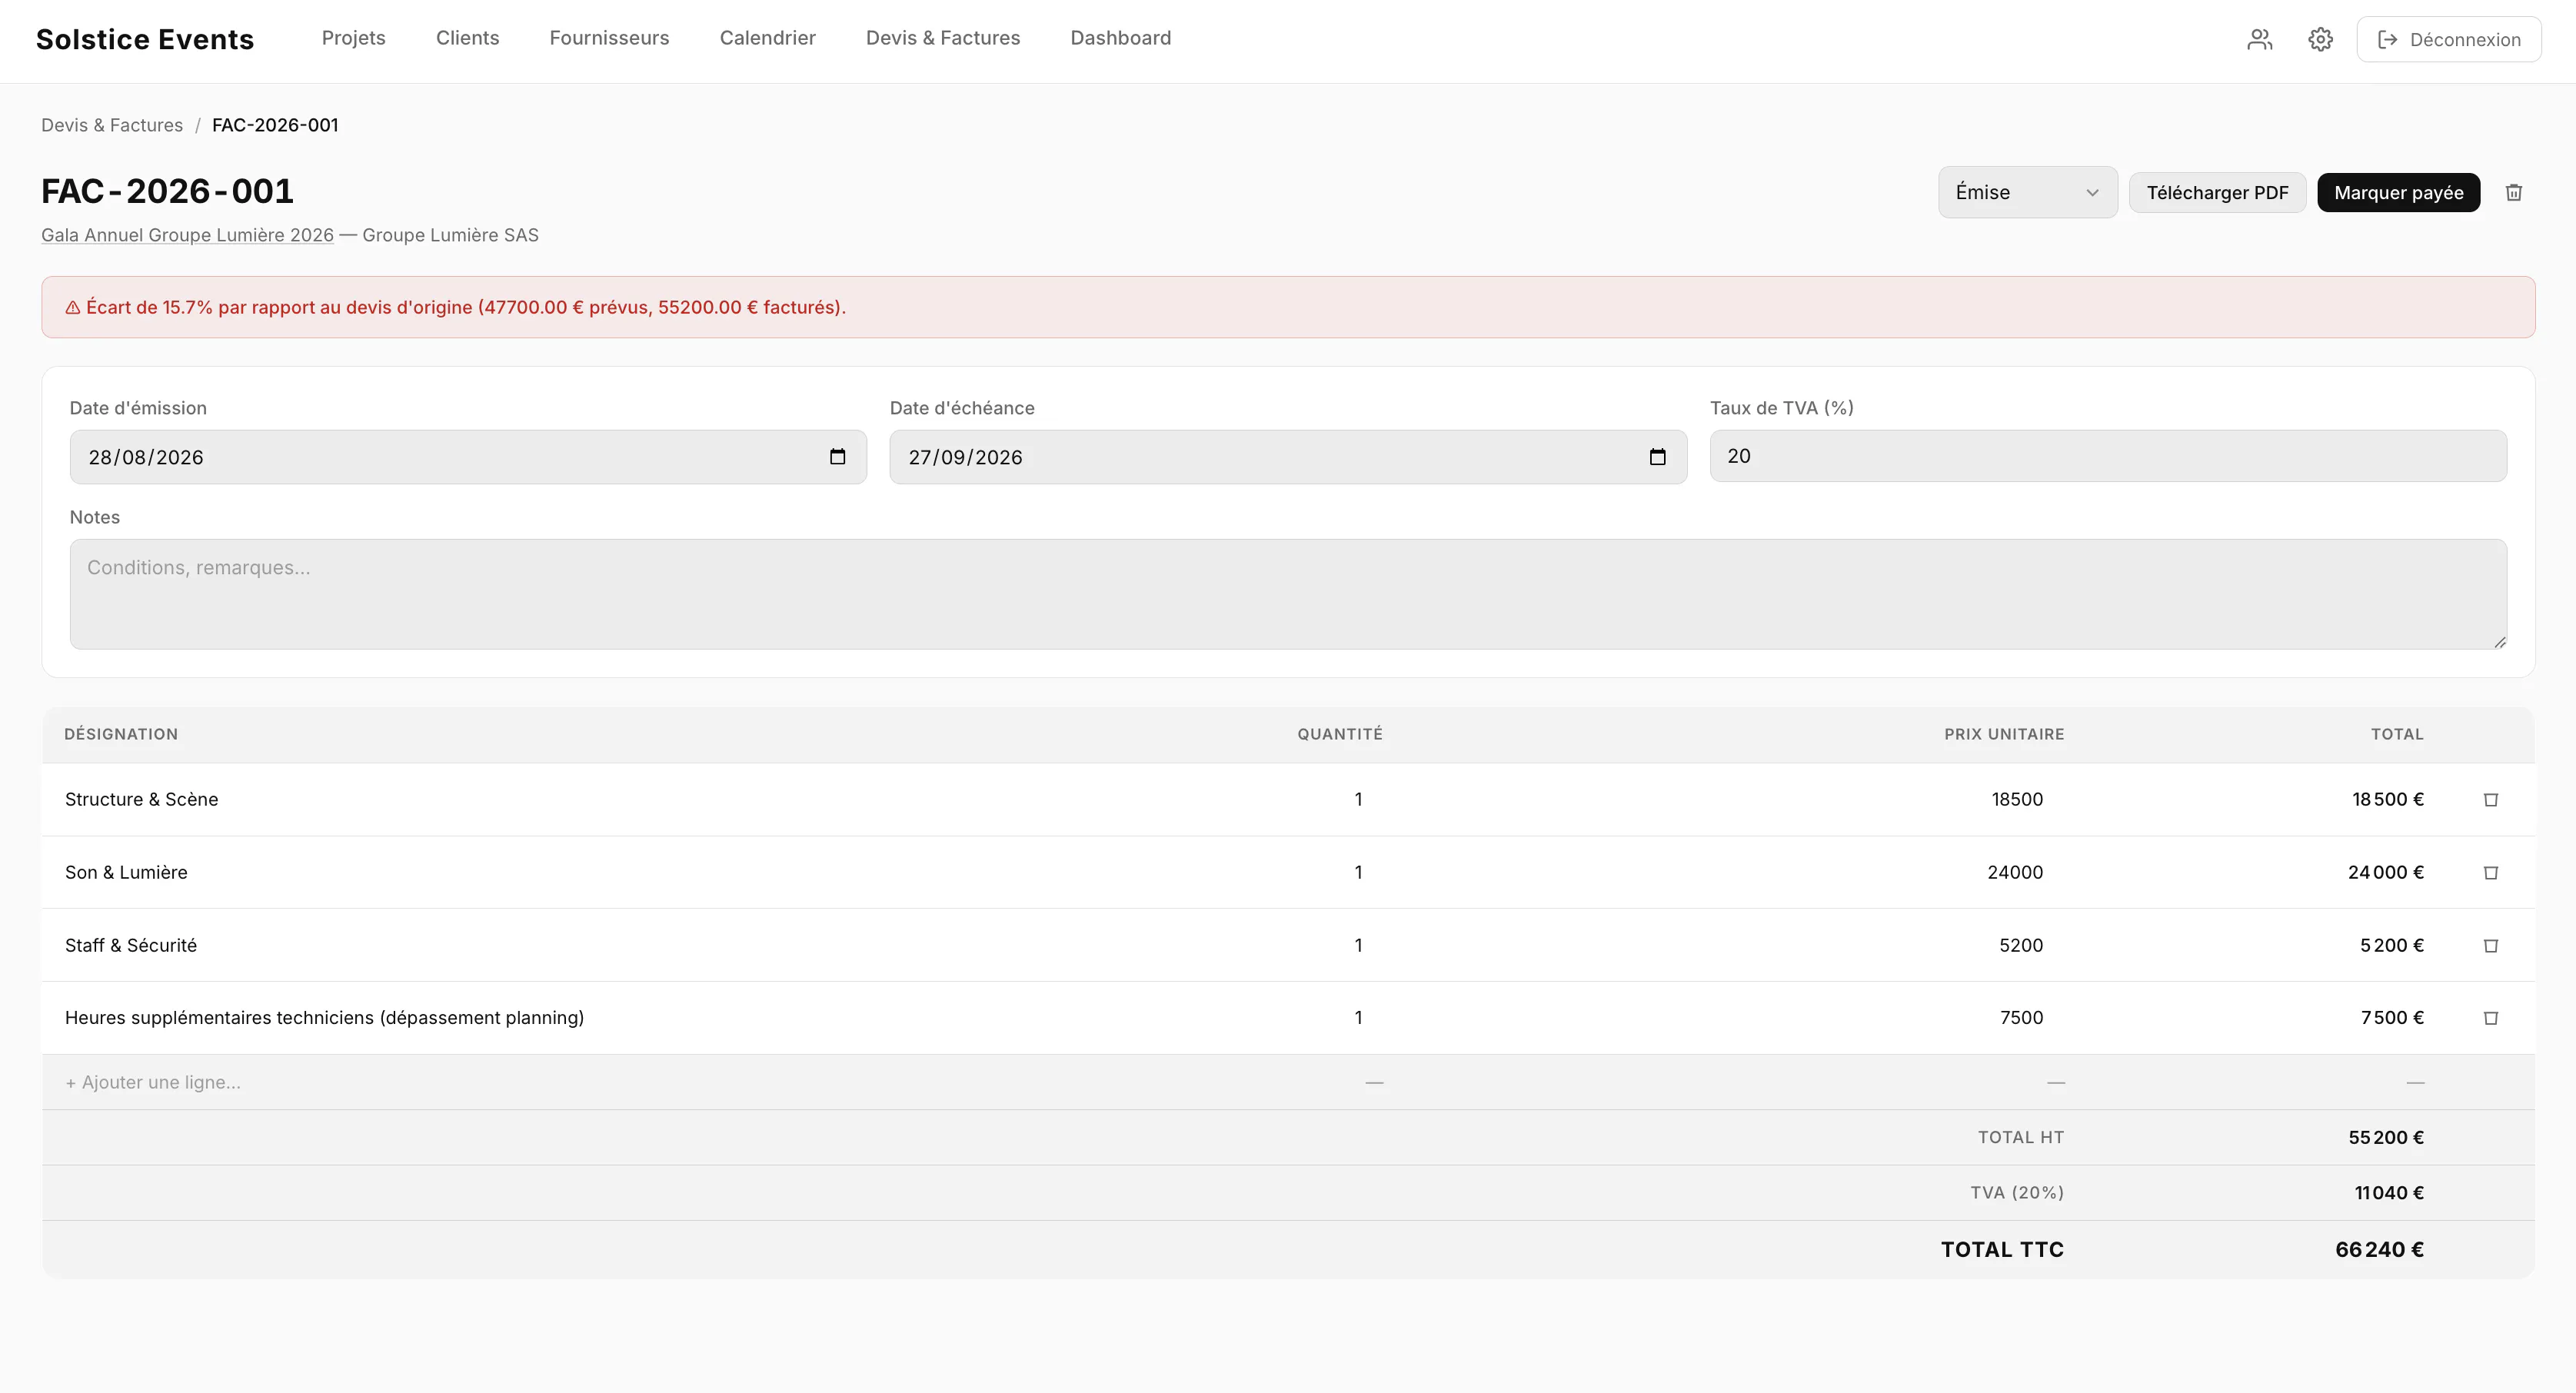Click Télécharger PDF
This screenshot has height=1393, width=2576.
(2217, 192)
